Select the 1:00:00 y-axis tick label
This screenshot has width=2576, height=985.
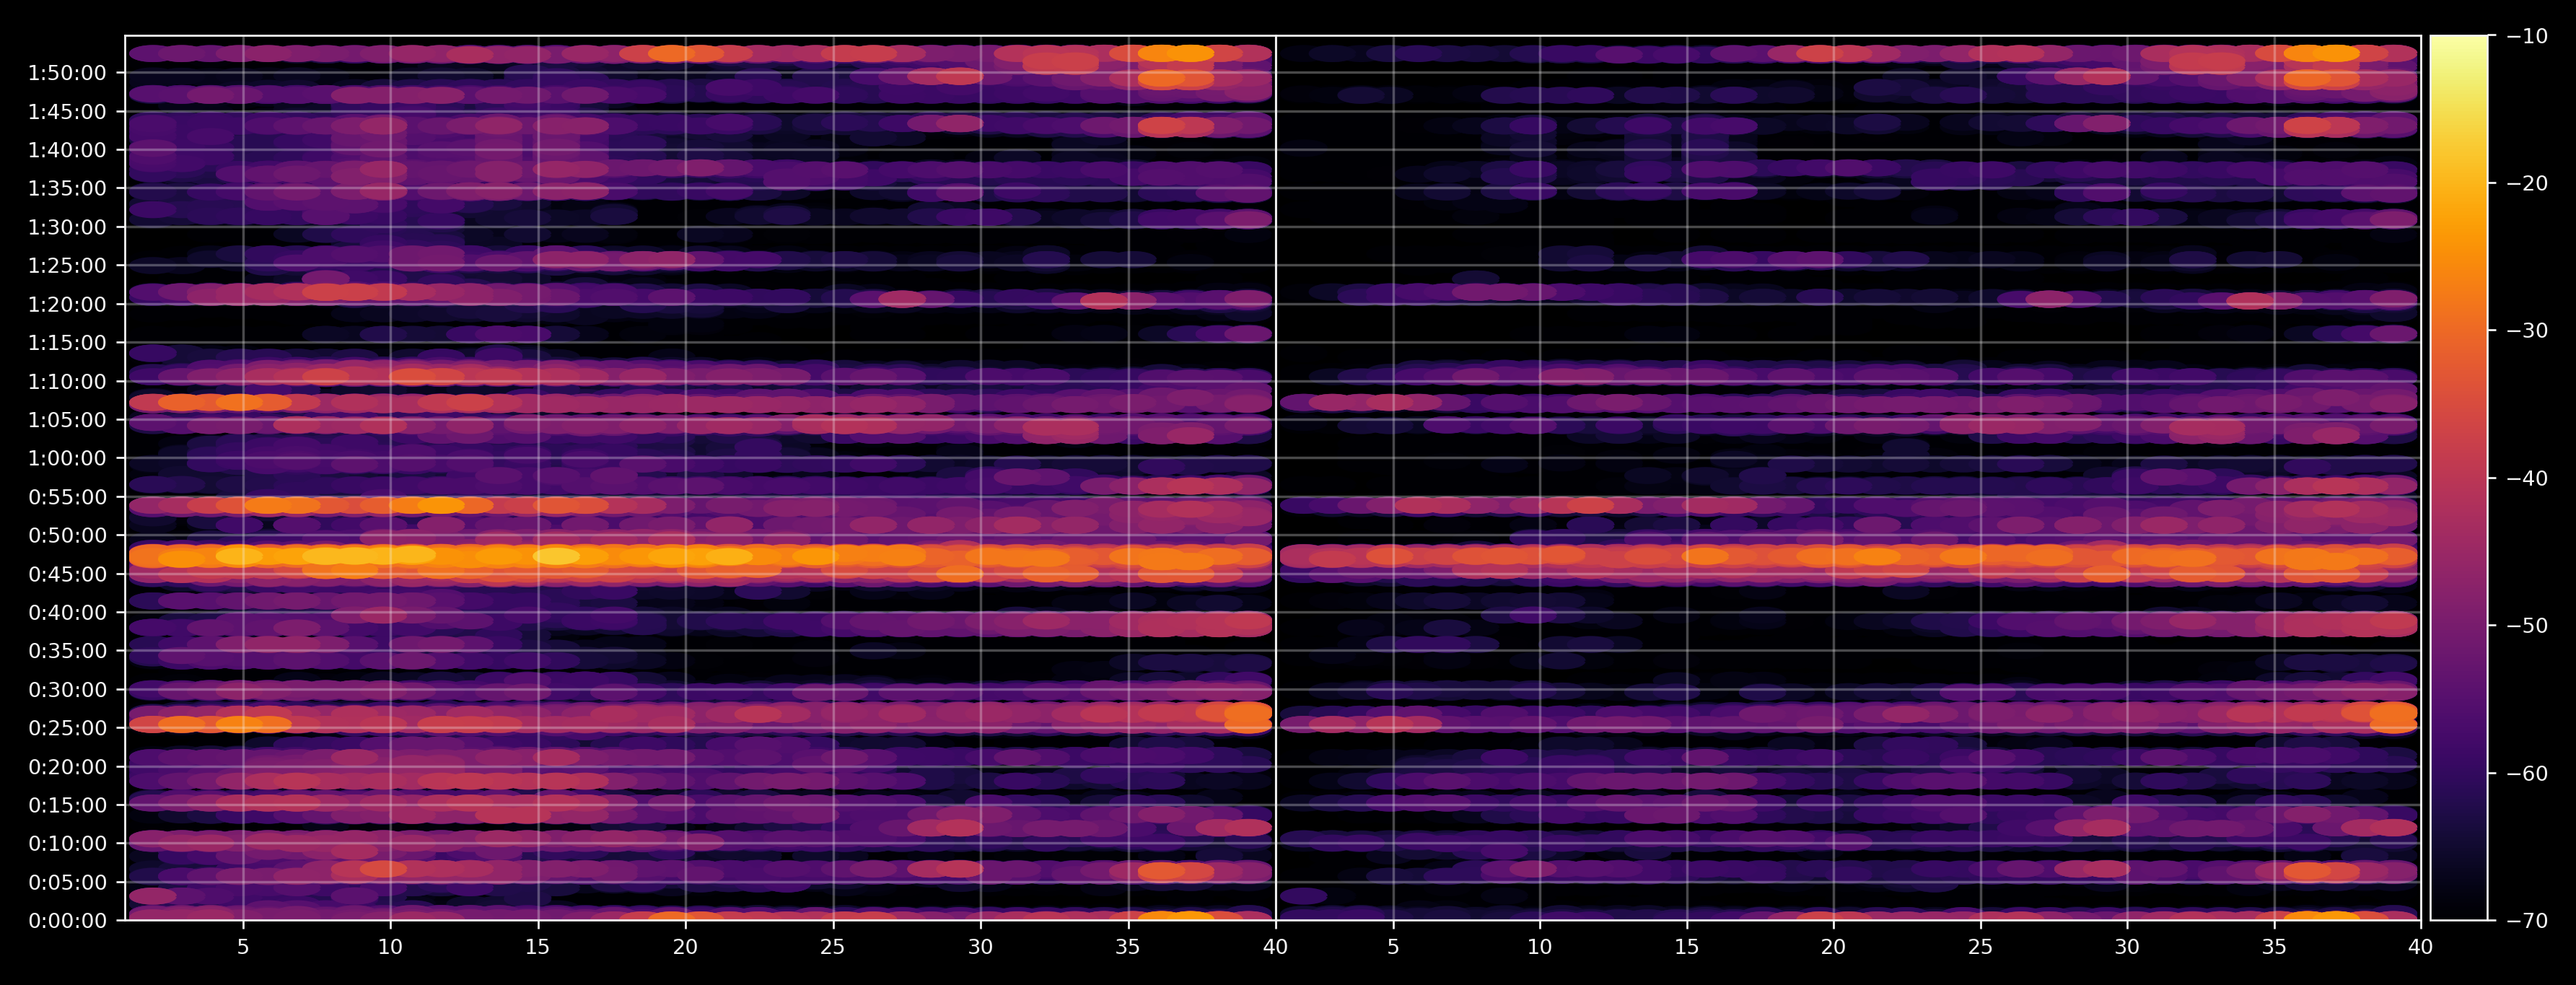(67, 459)
